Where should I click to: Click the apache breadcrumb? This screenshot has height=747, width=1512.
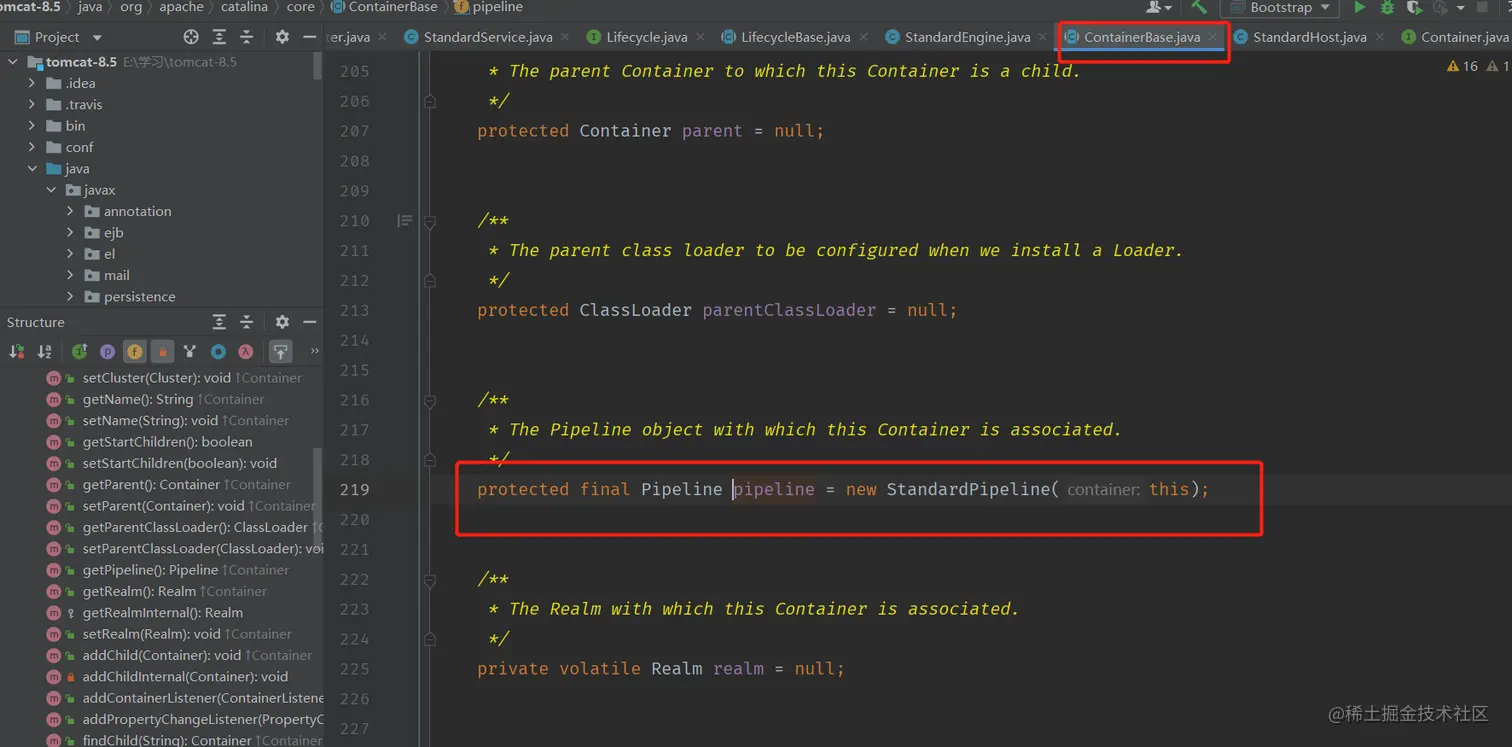click(x=182, y=7)
